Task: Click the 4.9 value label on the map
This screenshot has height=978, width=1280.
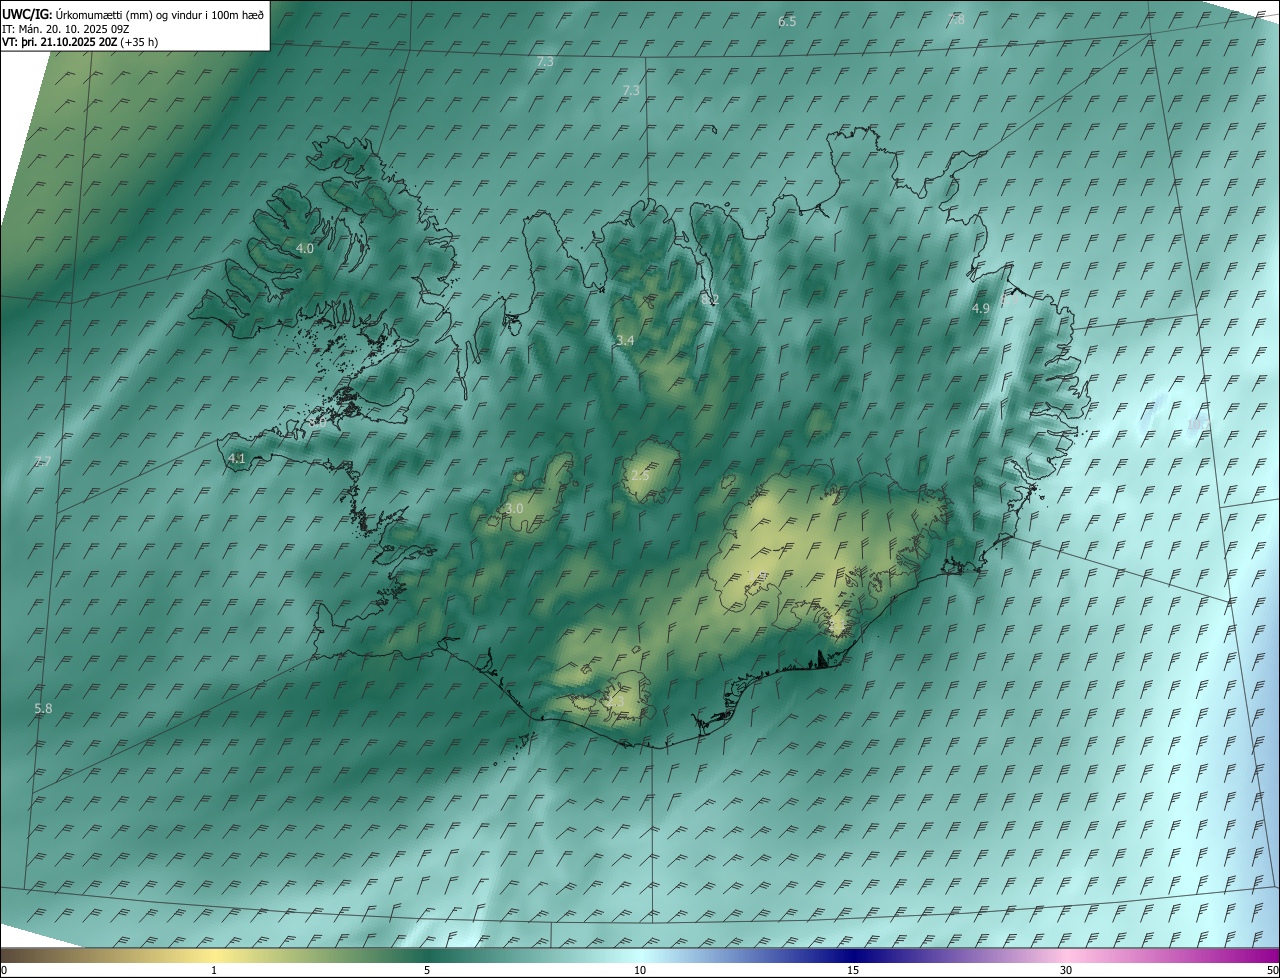Action: (981, 309)
